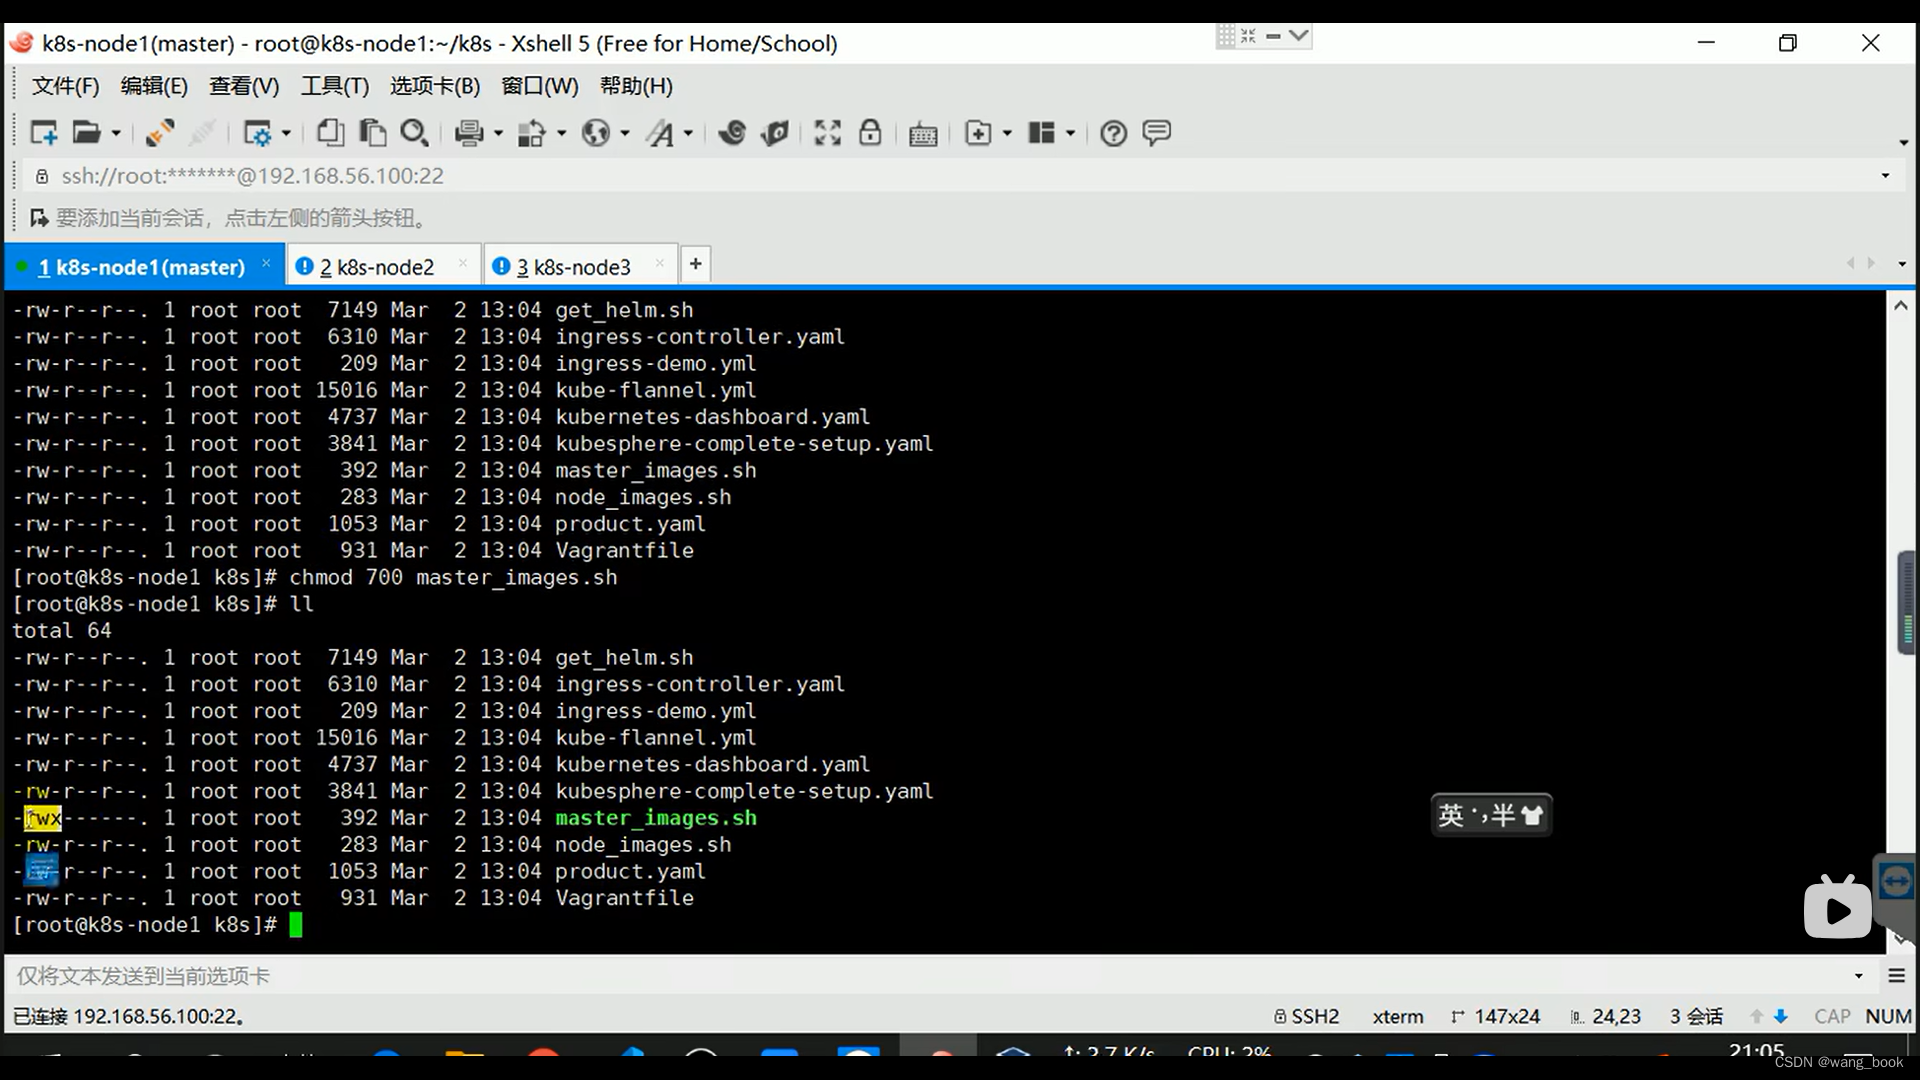Click the 3 会话 session count status
Viewport: 1920px width, 1080px height.
1696,1017
